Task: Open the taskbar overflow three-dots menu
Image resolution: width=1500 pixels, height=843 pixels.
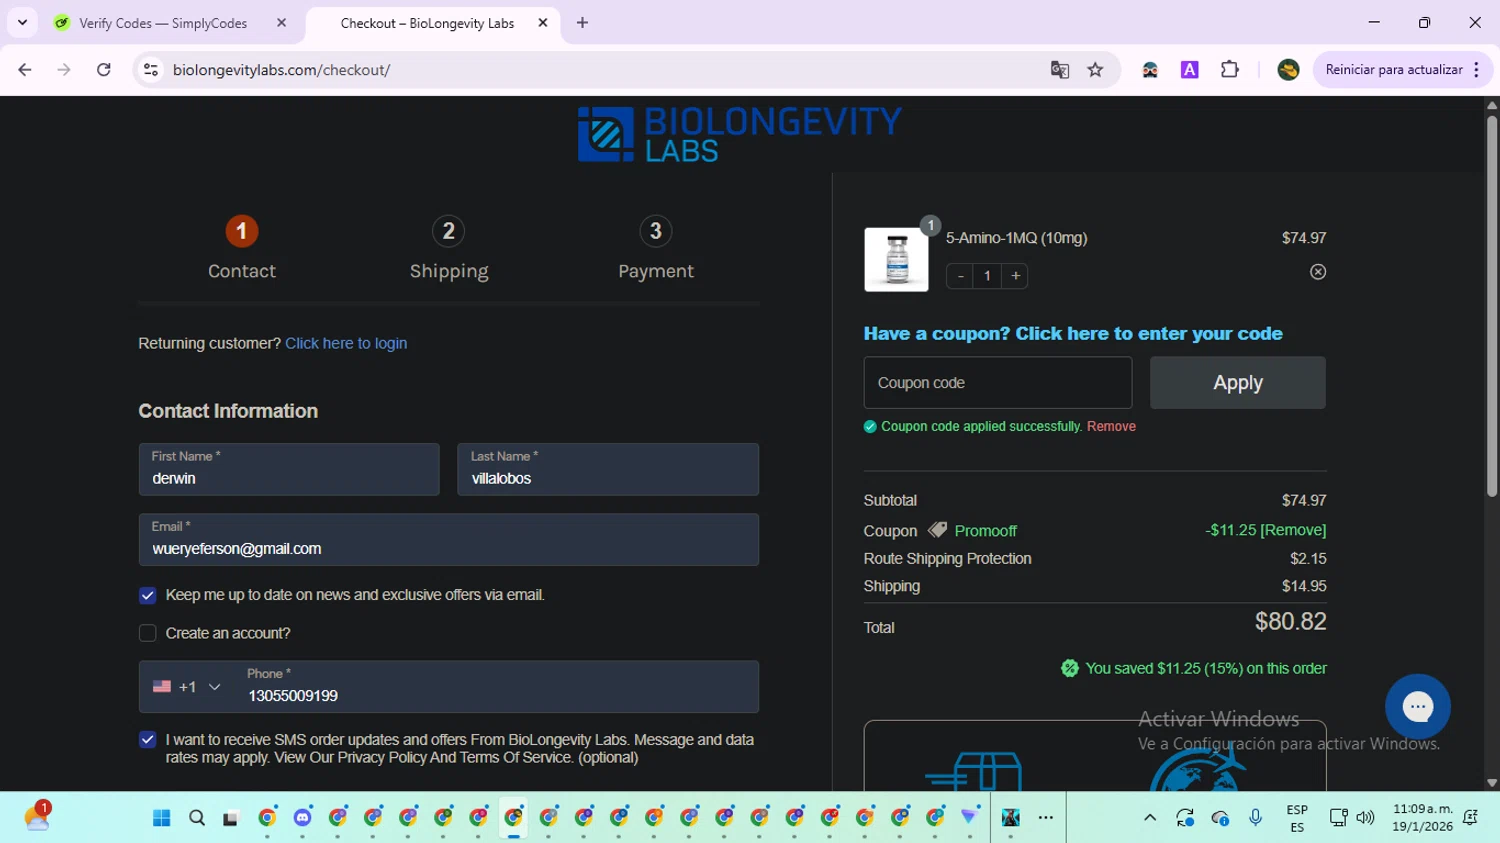Action: point(1046,818)
